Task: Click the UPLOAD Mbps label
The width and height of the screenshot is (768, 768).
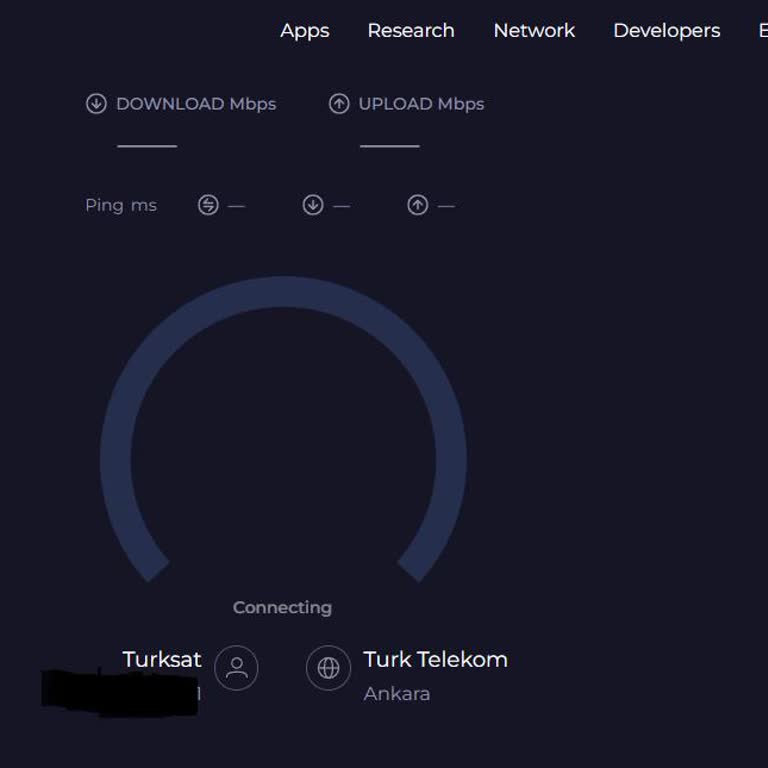Action: [x=421, y=104]
